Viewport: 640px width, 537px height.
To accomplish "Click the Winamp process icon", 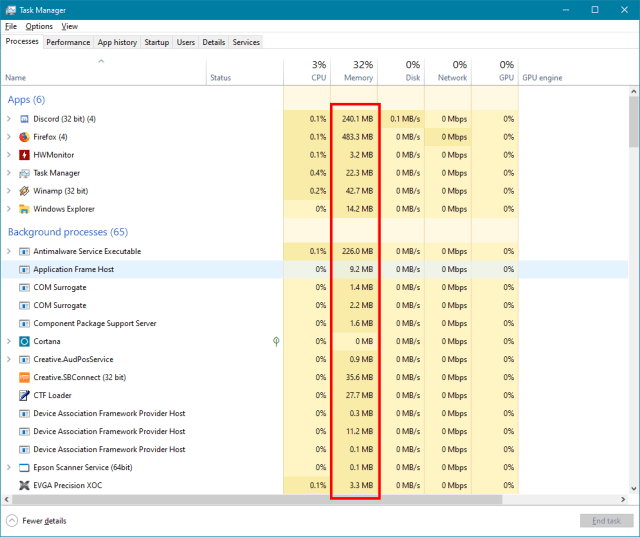I will pos(25,191).
